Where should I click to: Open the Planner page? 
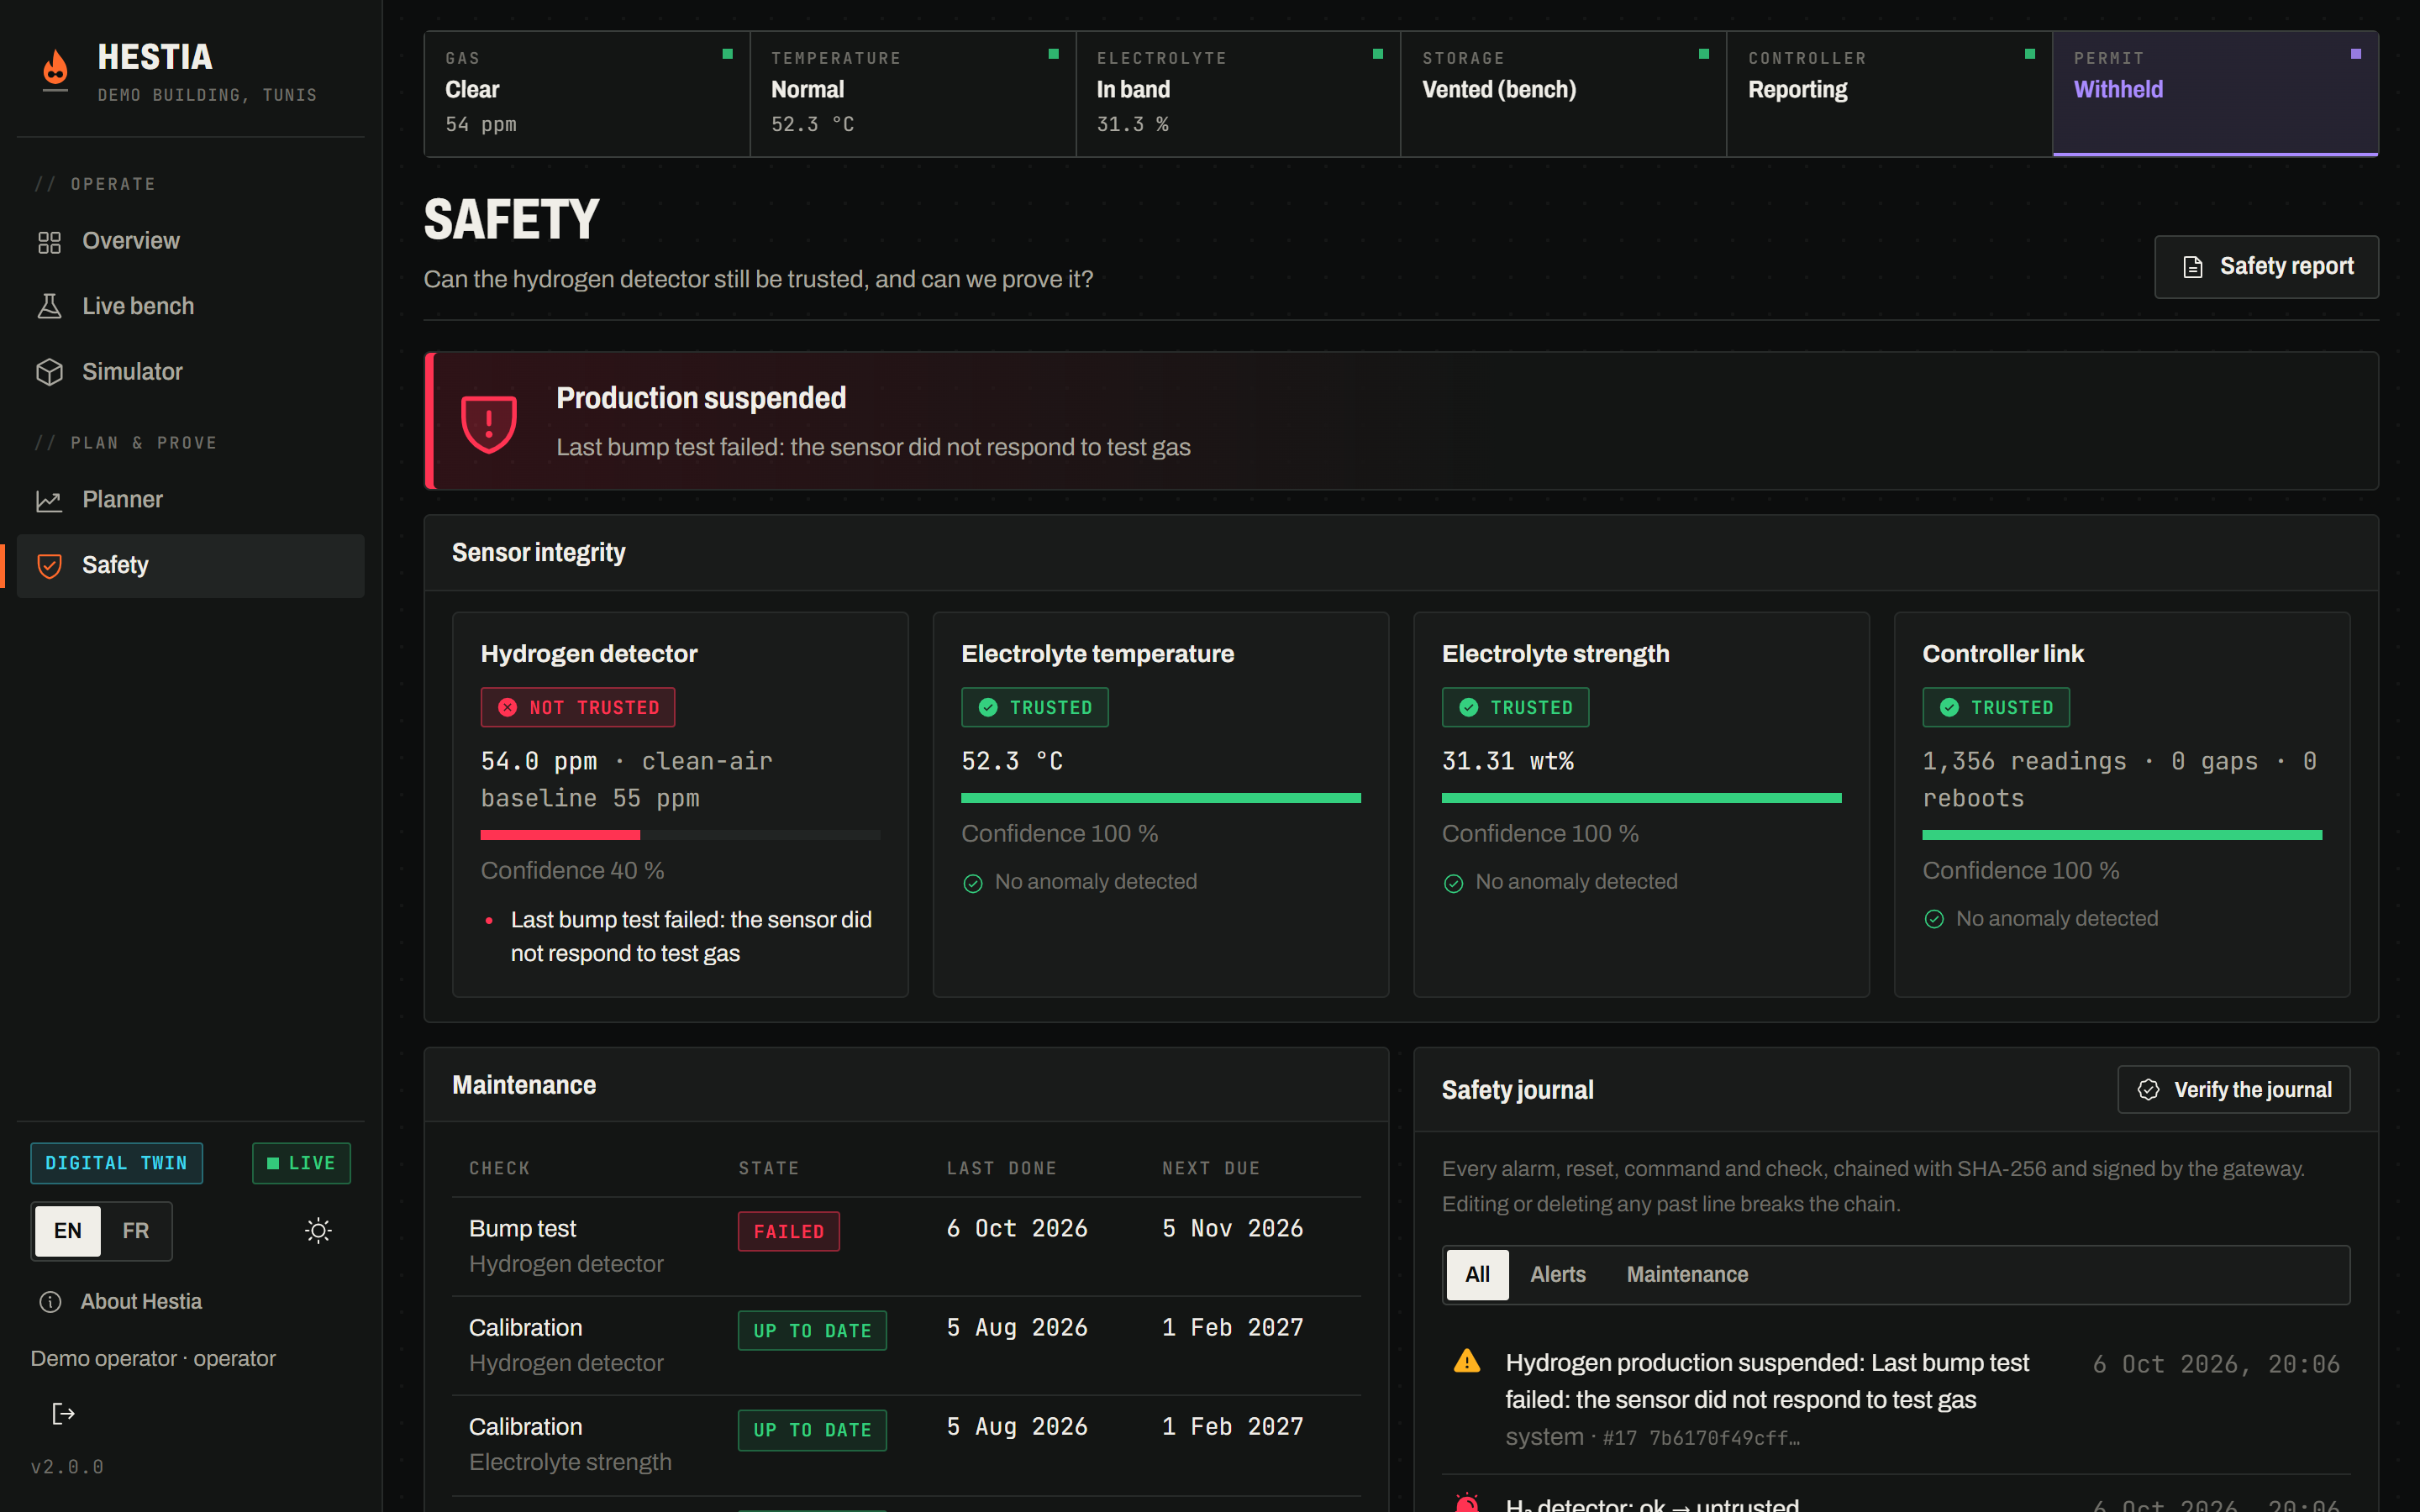pos(190,499)
